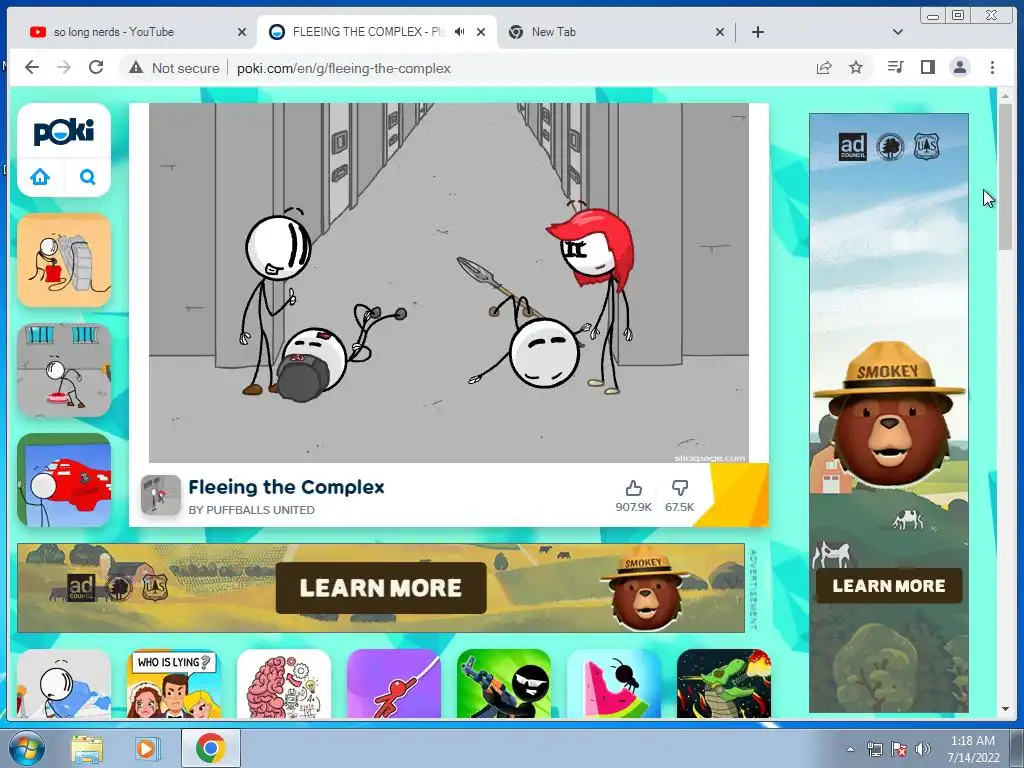Close the Fleeing the Complex tab
Screen dimensions: 1024x768
pyautogui.click(x=481, y=32)
